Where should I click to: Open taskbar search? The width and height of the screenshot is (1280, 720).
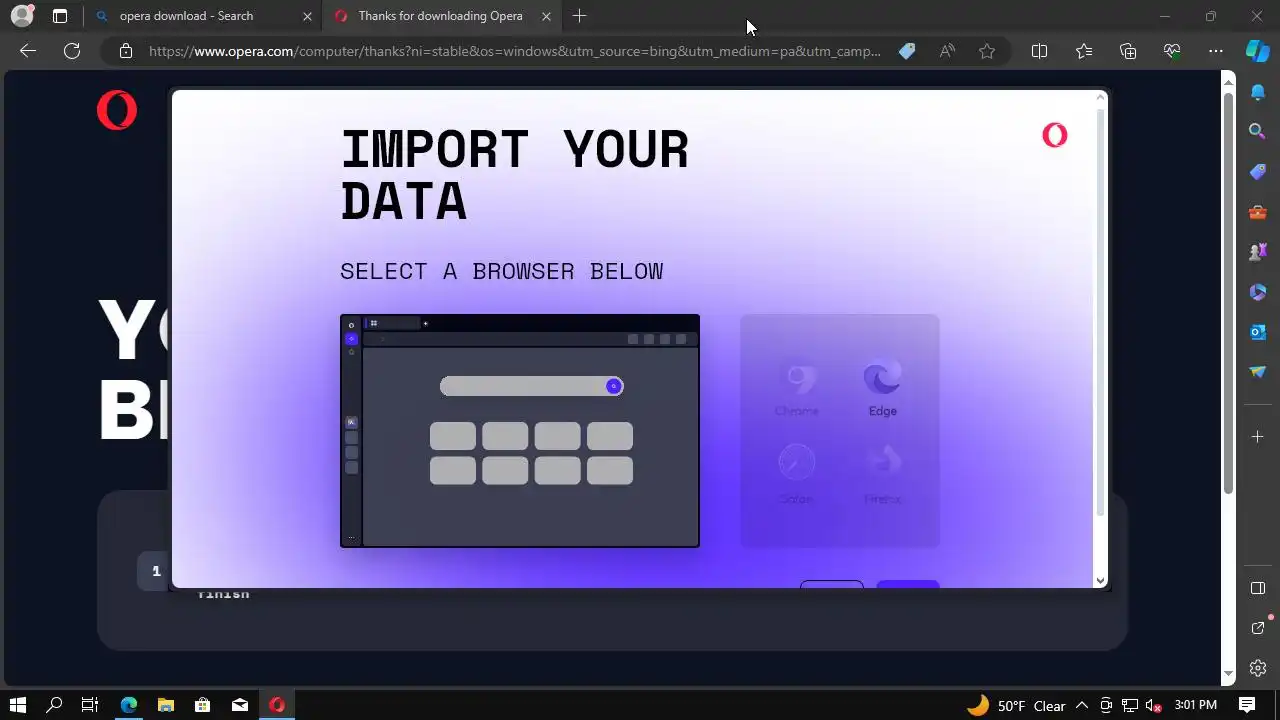click(54, 705)
